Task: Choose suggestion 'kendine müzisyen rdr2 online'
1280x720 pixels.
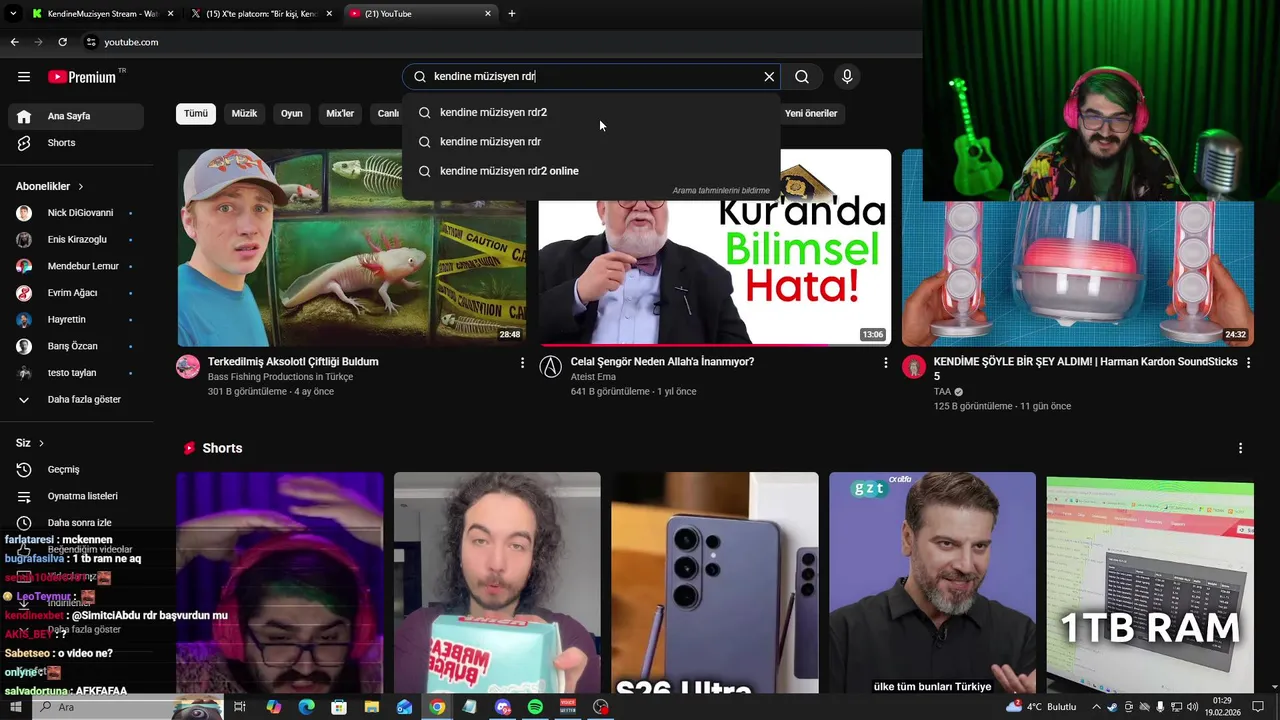Action: pos(591,171)
